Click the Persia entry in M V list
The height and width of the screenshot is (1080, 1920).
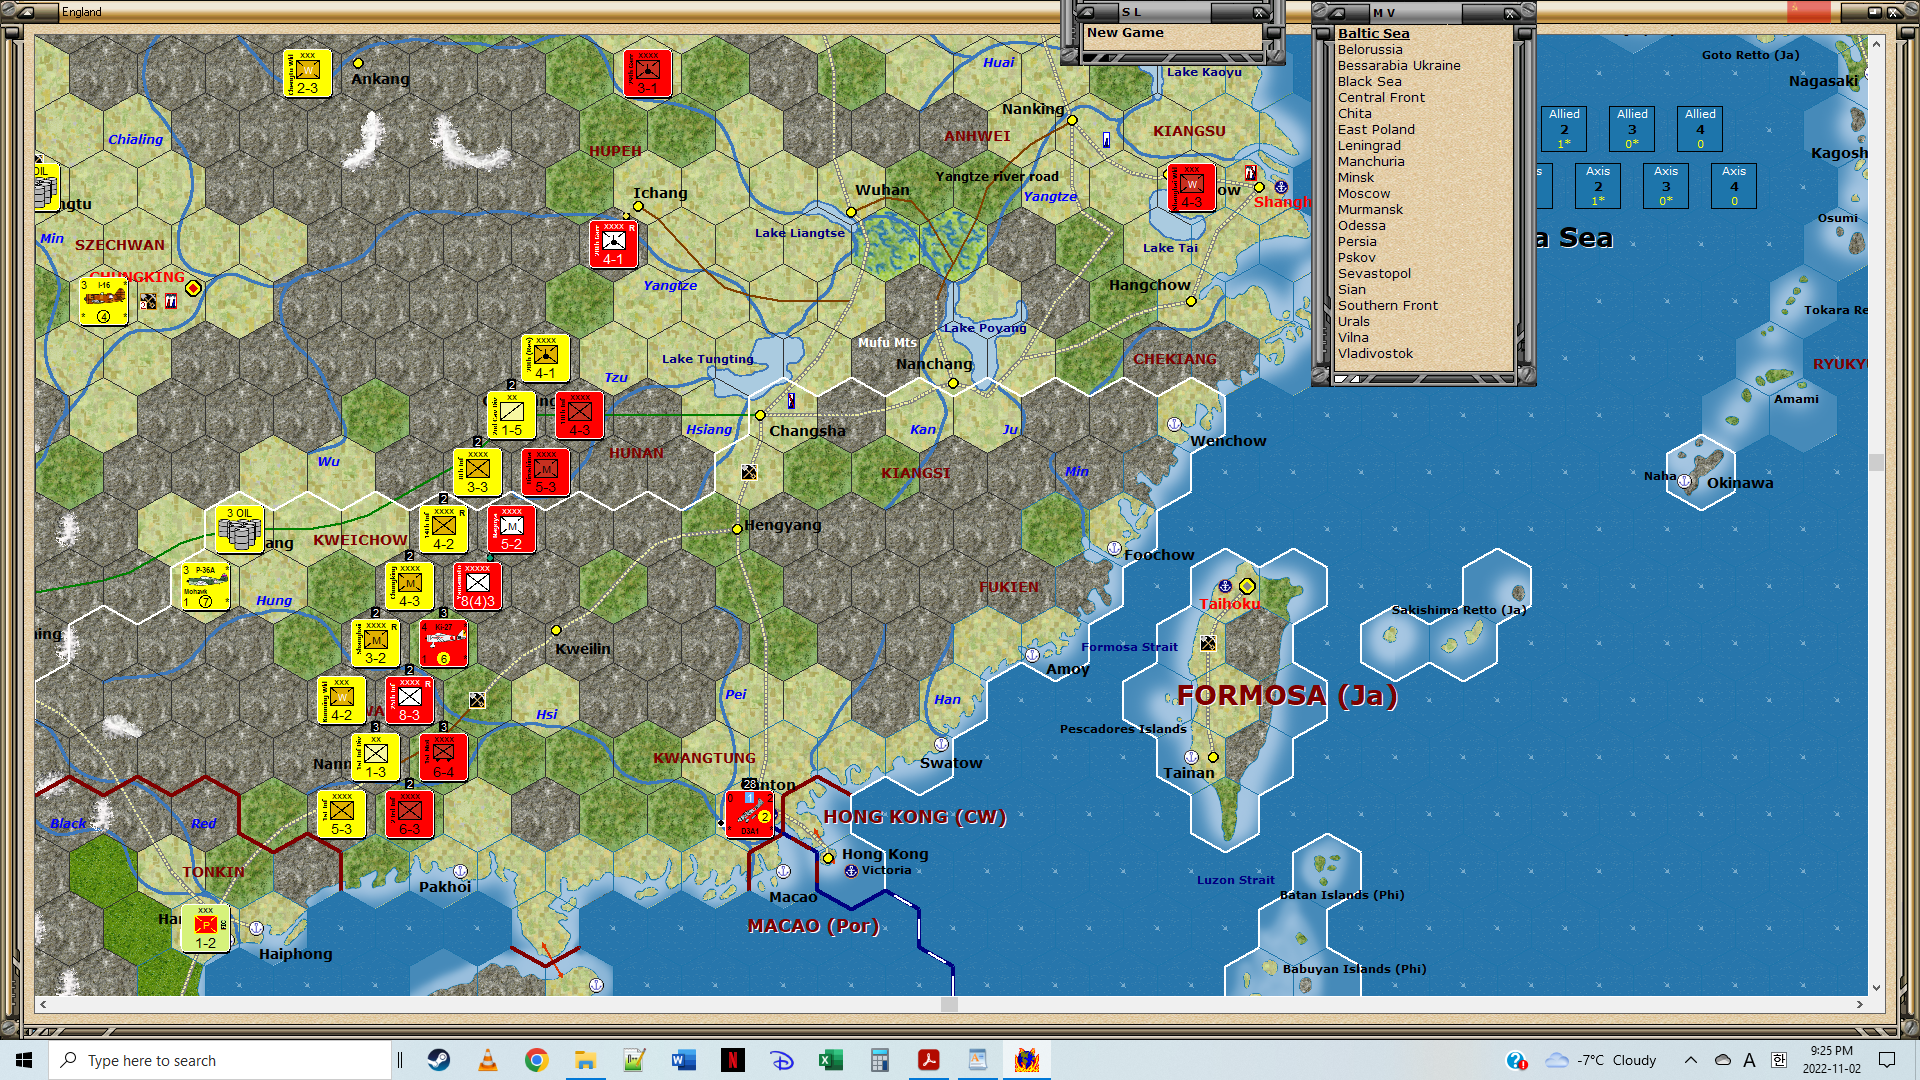[1357, 241]
